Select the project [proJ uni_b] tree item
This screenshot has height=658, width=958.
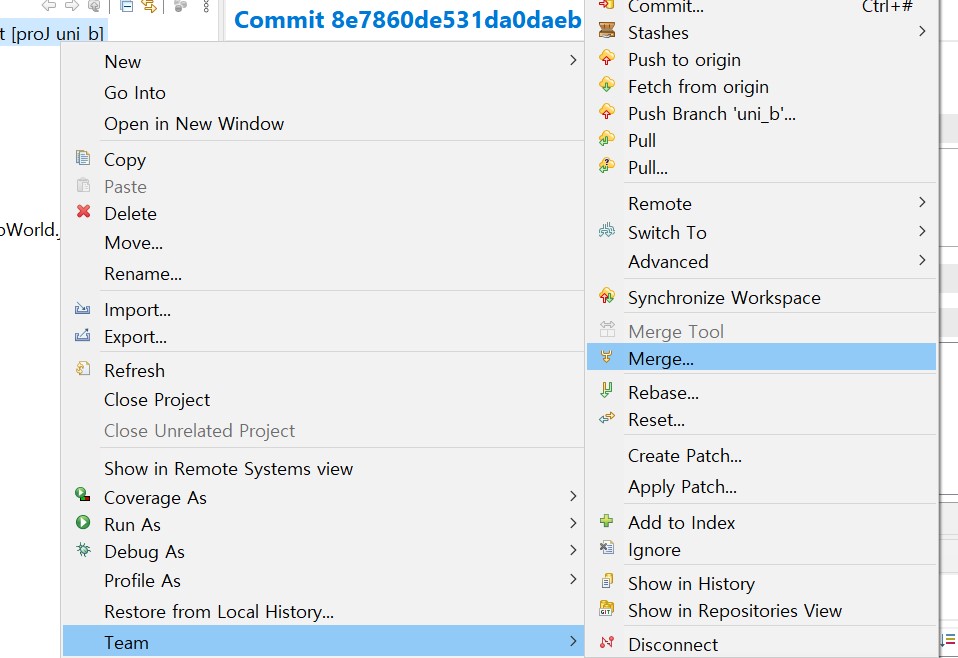(x=53, y=33)
